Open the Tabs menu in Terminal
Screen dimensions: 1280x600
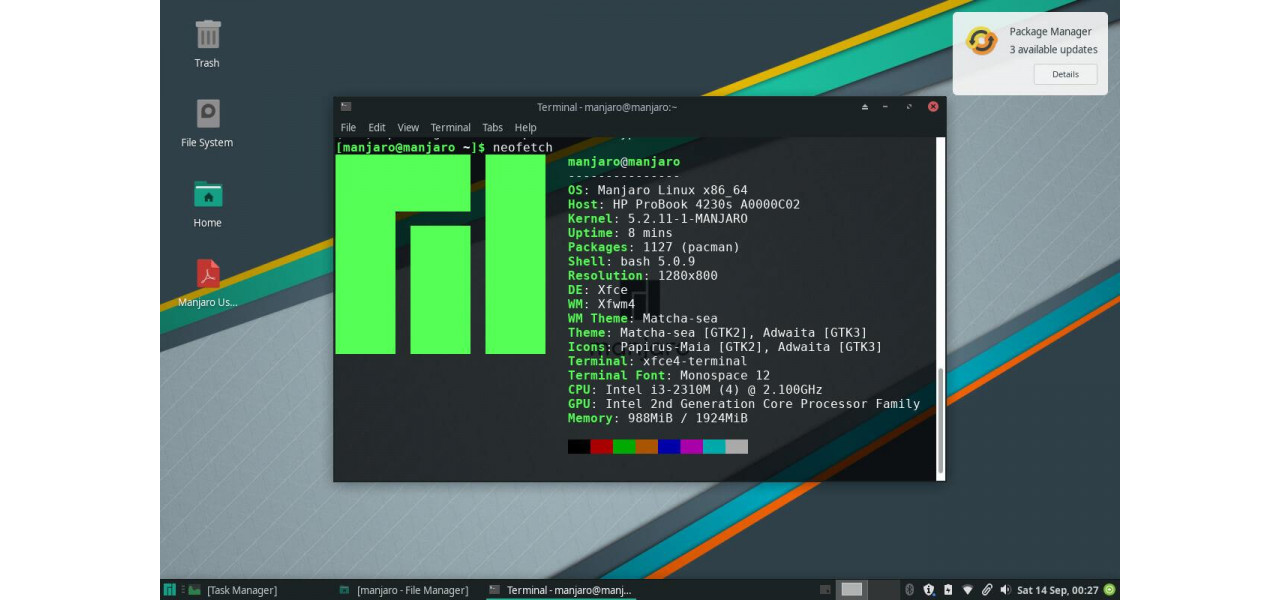coord(493,128)
